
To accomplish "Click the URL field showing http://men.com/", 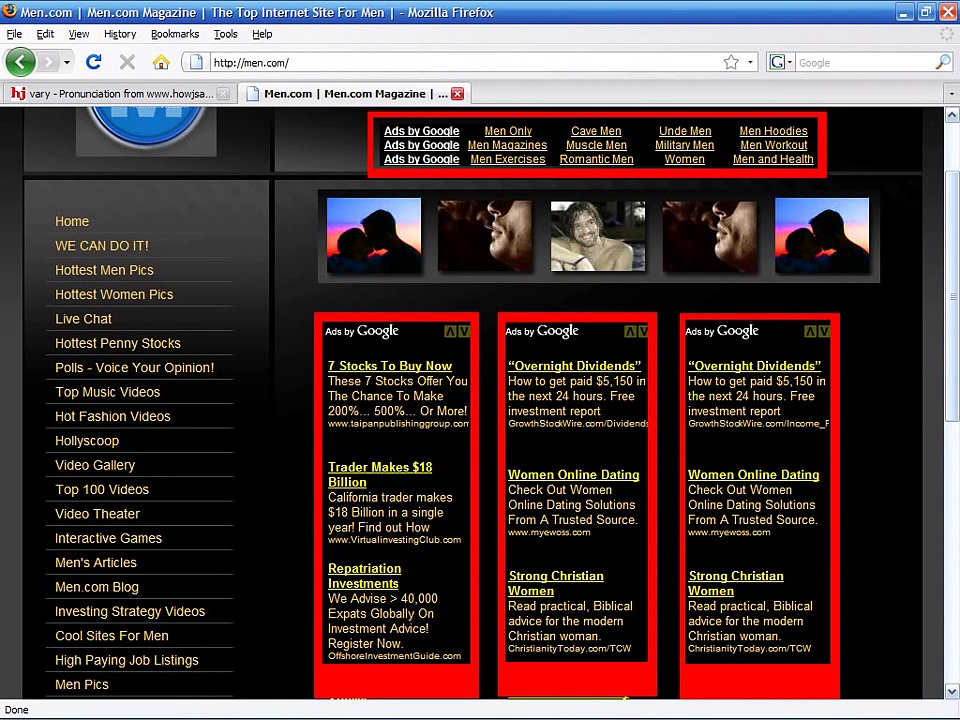I will (x=465, y=62).
